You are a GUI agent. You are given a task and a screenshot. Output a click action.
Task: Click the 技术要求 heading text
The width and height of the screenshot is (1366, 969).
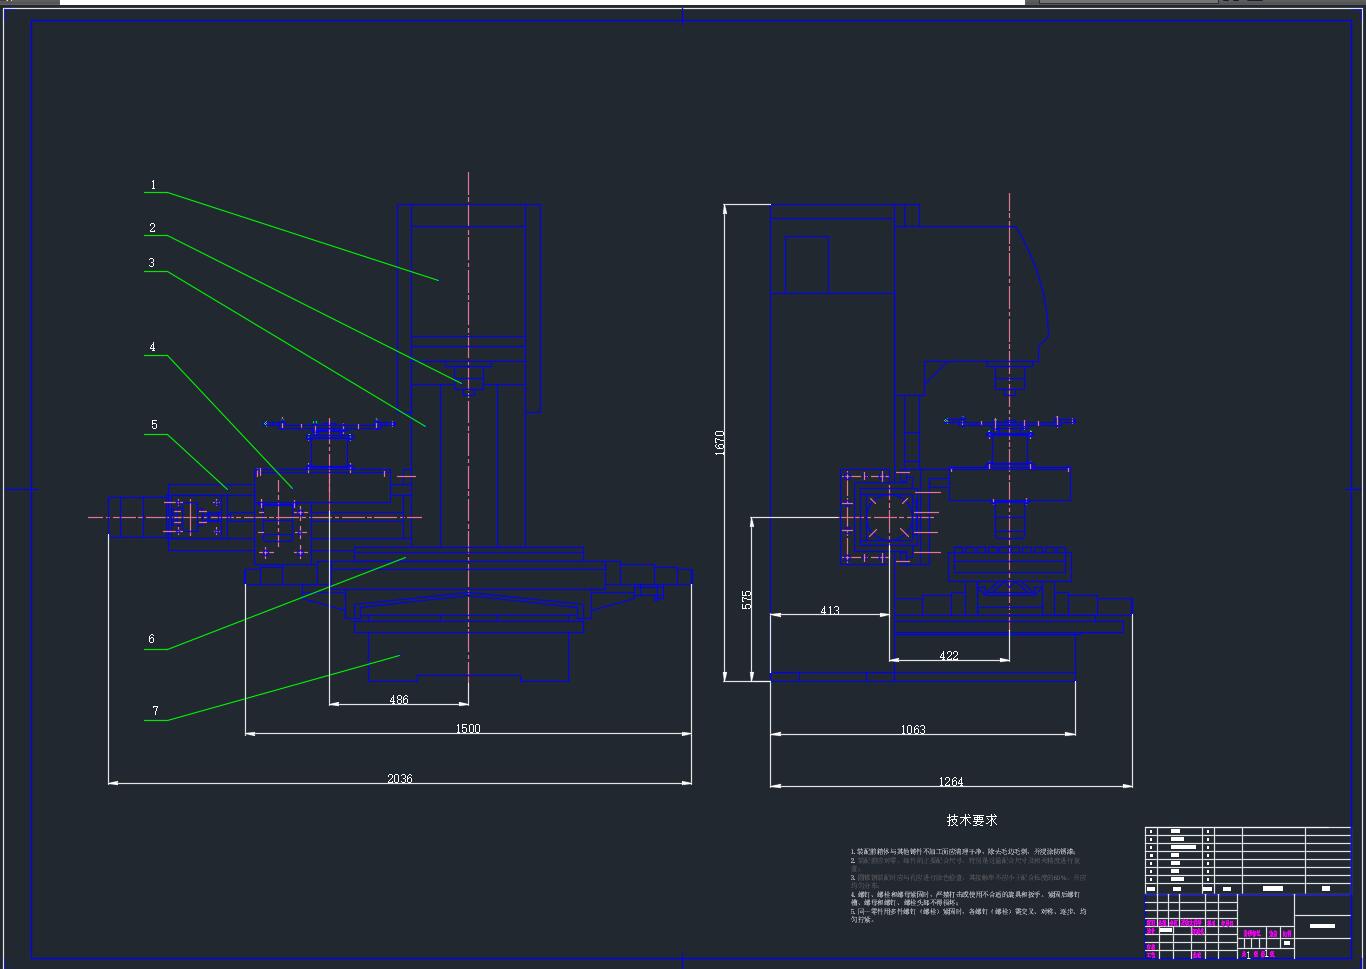point(971,820)
